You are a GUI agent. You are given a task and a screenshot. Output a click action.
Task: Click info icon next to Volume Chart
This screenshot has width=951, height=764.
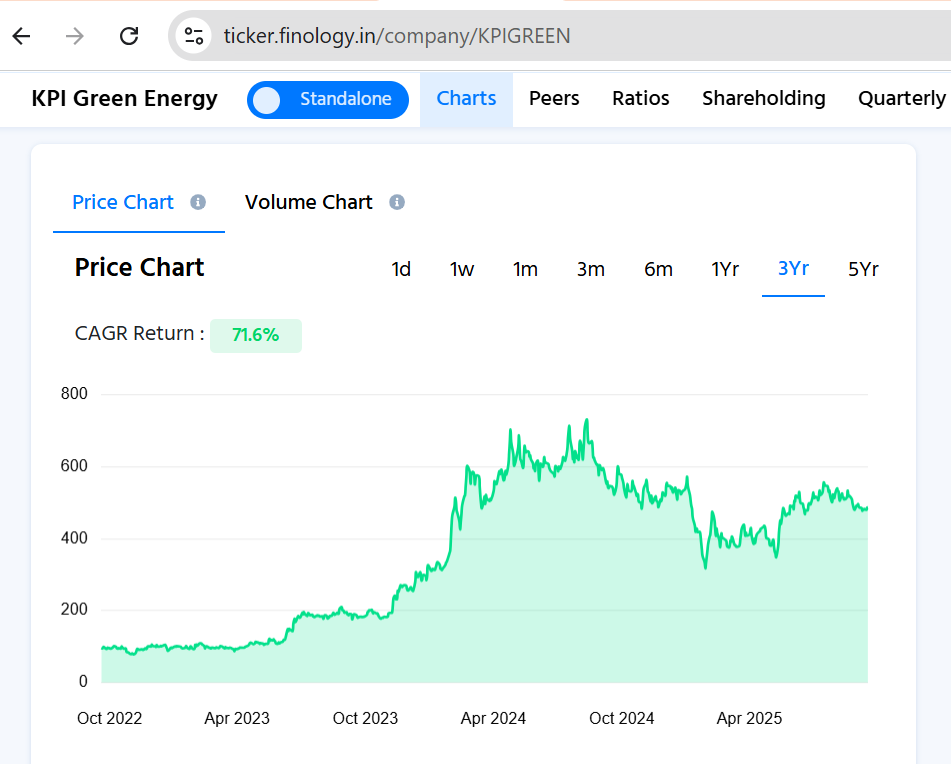pyautogui.click(x=397, y=202)
